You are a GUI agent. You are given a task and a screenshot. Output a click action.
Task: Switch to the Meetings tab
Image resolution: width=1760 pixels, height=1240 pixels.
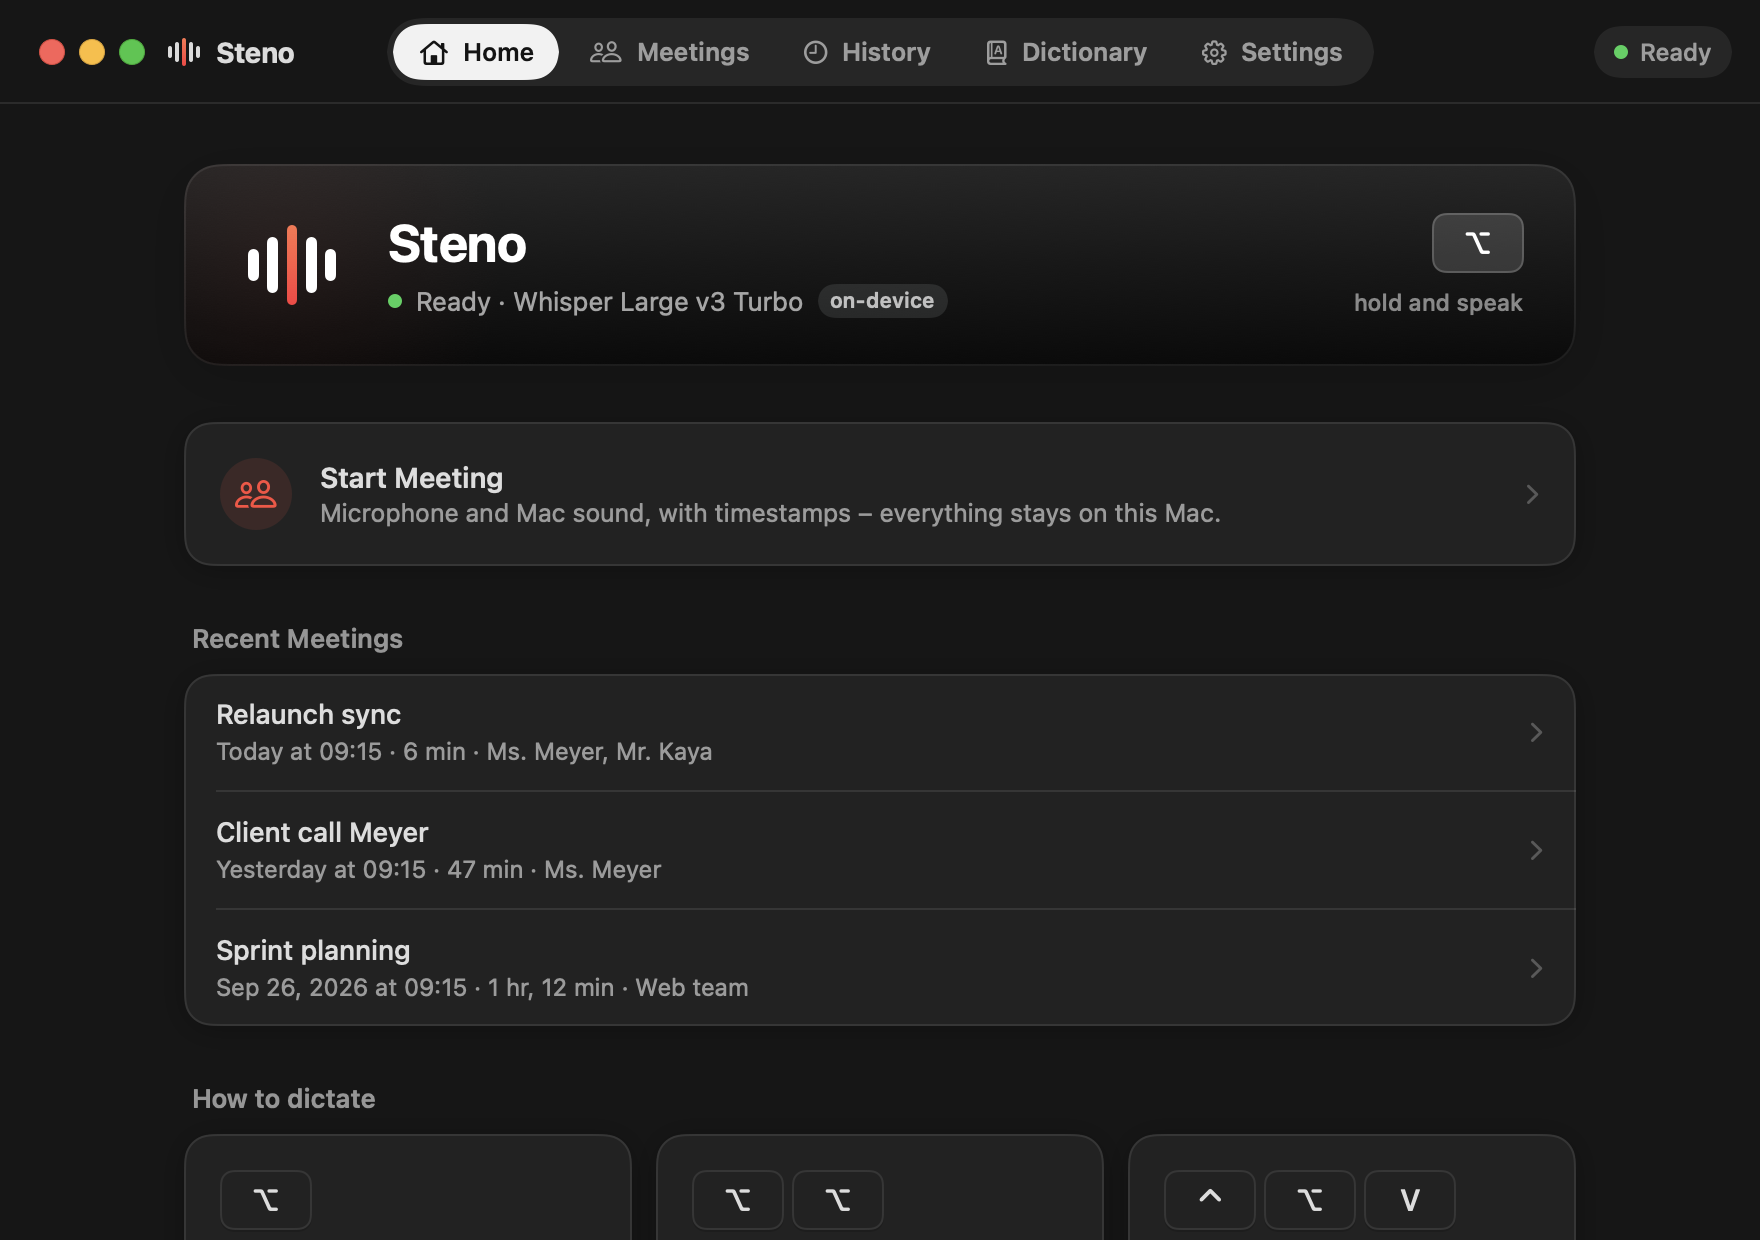tap(669, 52)
